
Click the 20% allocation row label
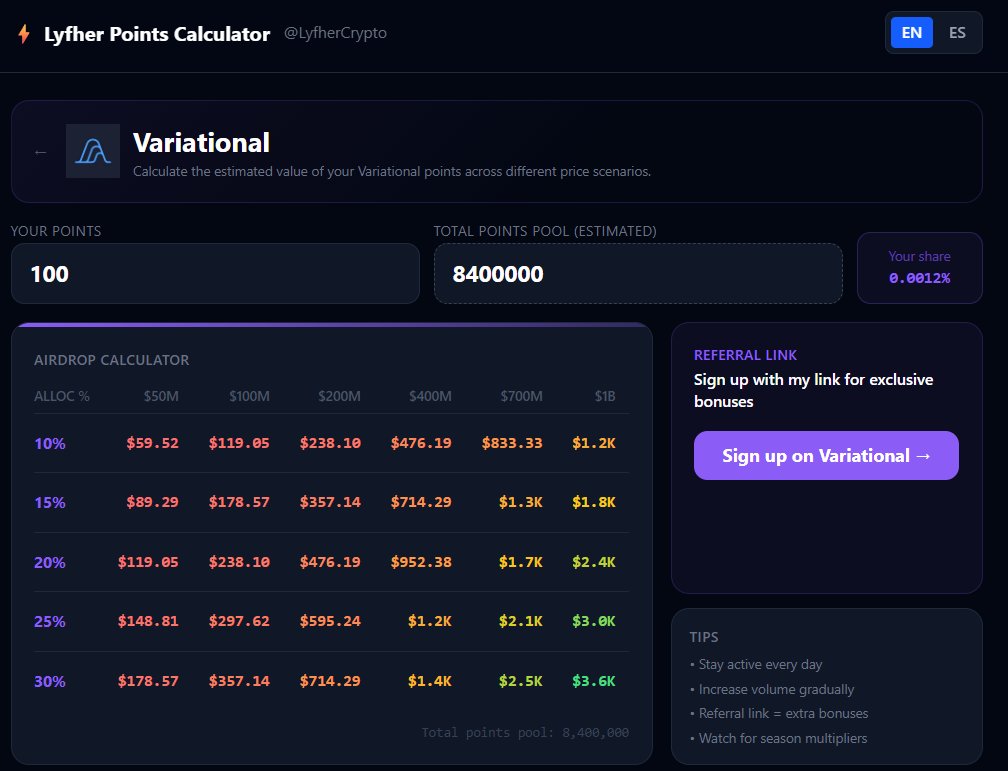50,563
